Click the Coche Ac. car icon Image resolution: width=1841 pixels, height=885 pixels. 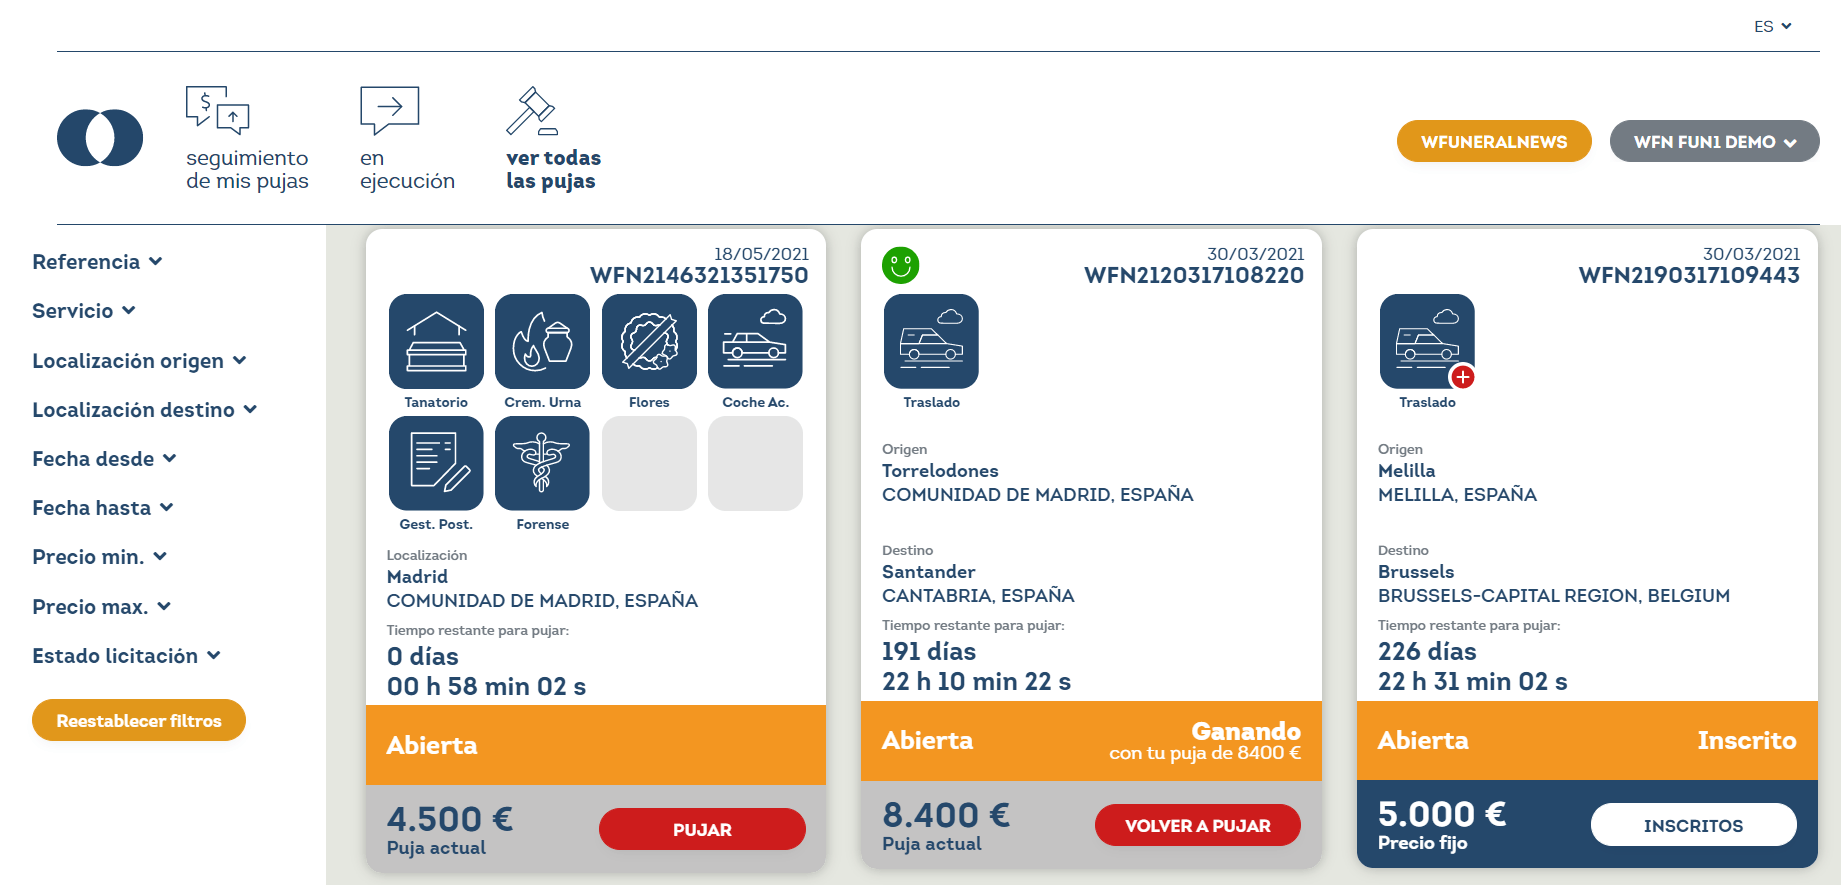click(755, 341)
